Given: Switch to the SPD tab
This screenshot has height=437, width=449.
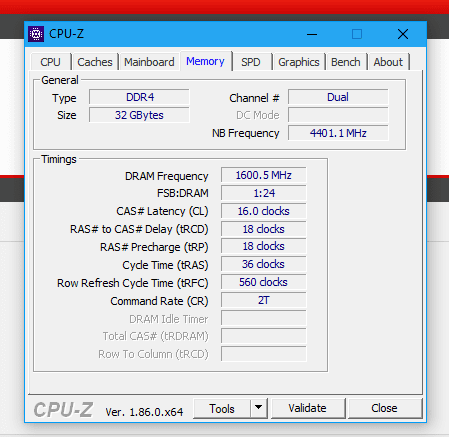Looking at the screenshot, I should (251, 62).
